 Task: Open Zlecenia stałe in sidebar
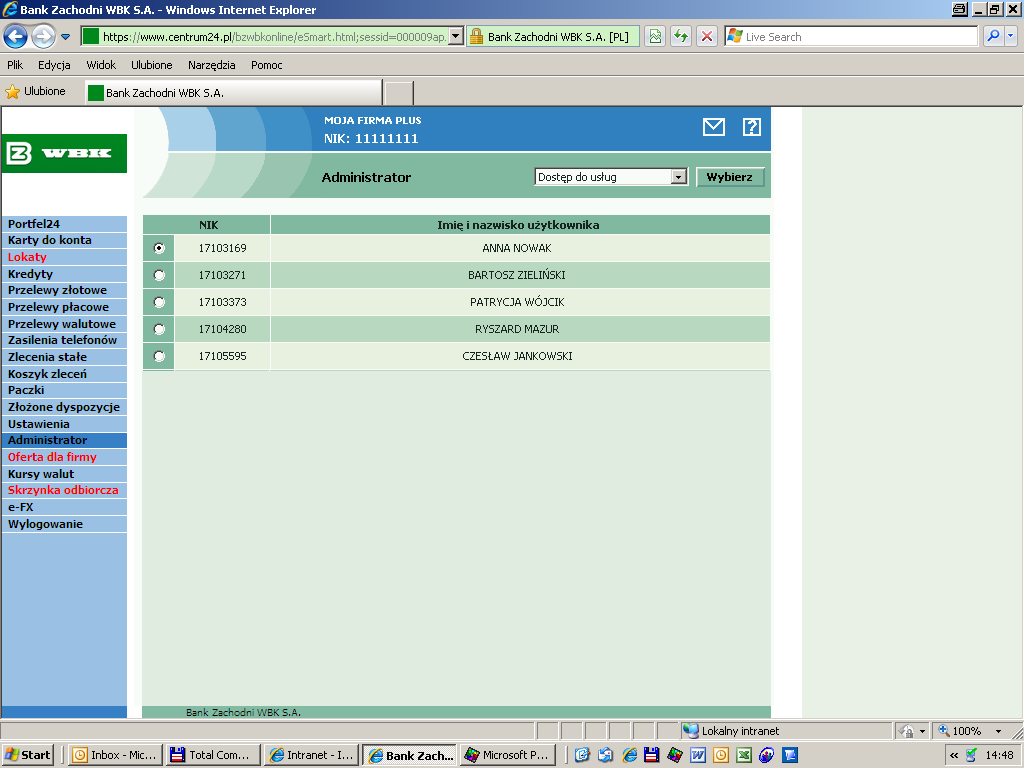64,357
